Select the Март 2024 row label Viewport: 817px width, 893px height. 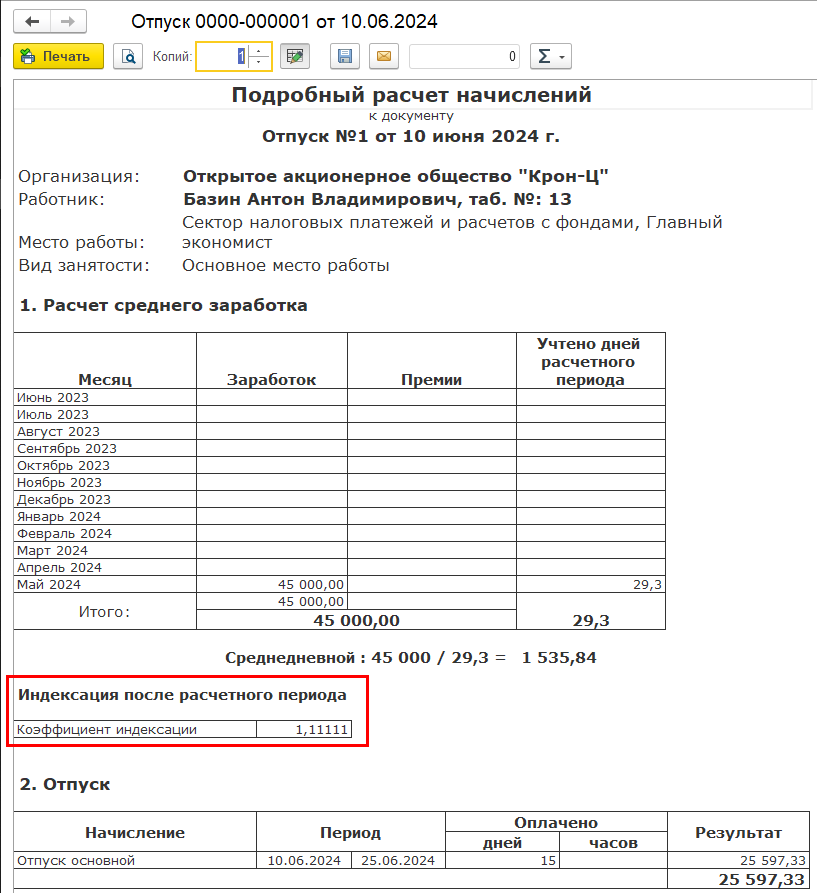click(105, 551)
